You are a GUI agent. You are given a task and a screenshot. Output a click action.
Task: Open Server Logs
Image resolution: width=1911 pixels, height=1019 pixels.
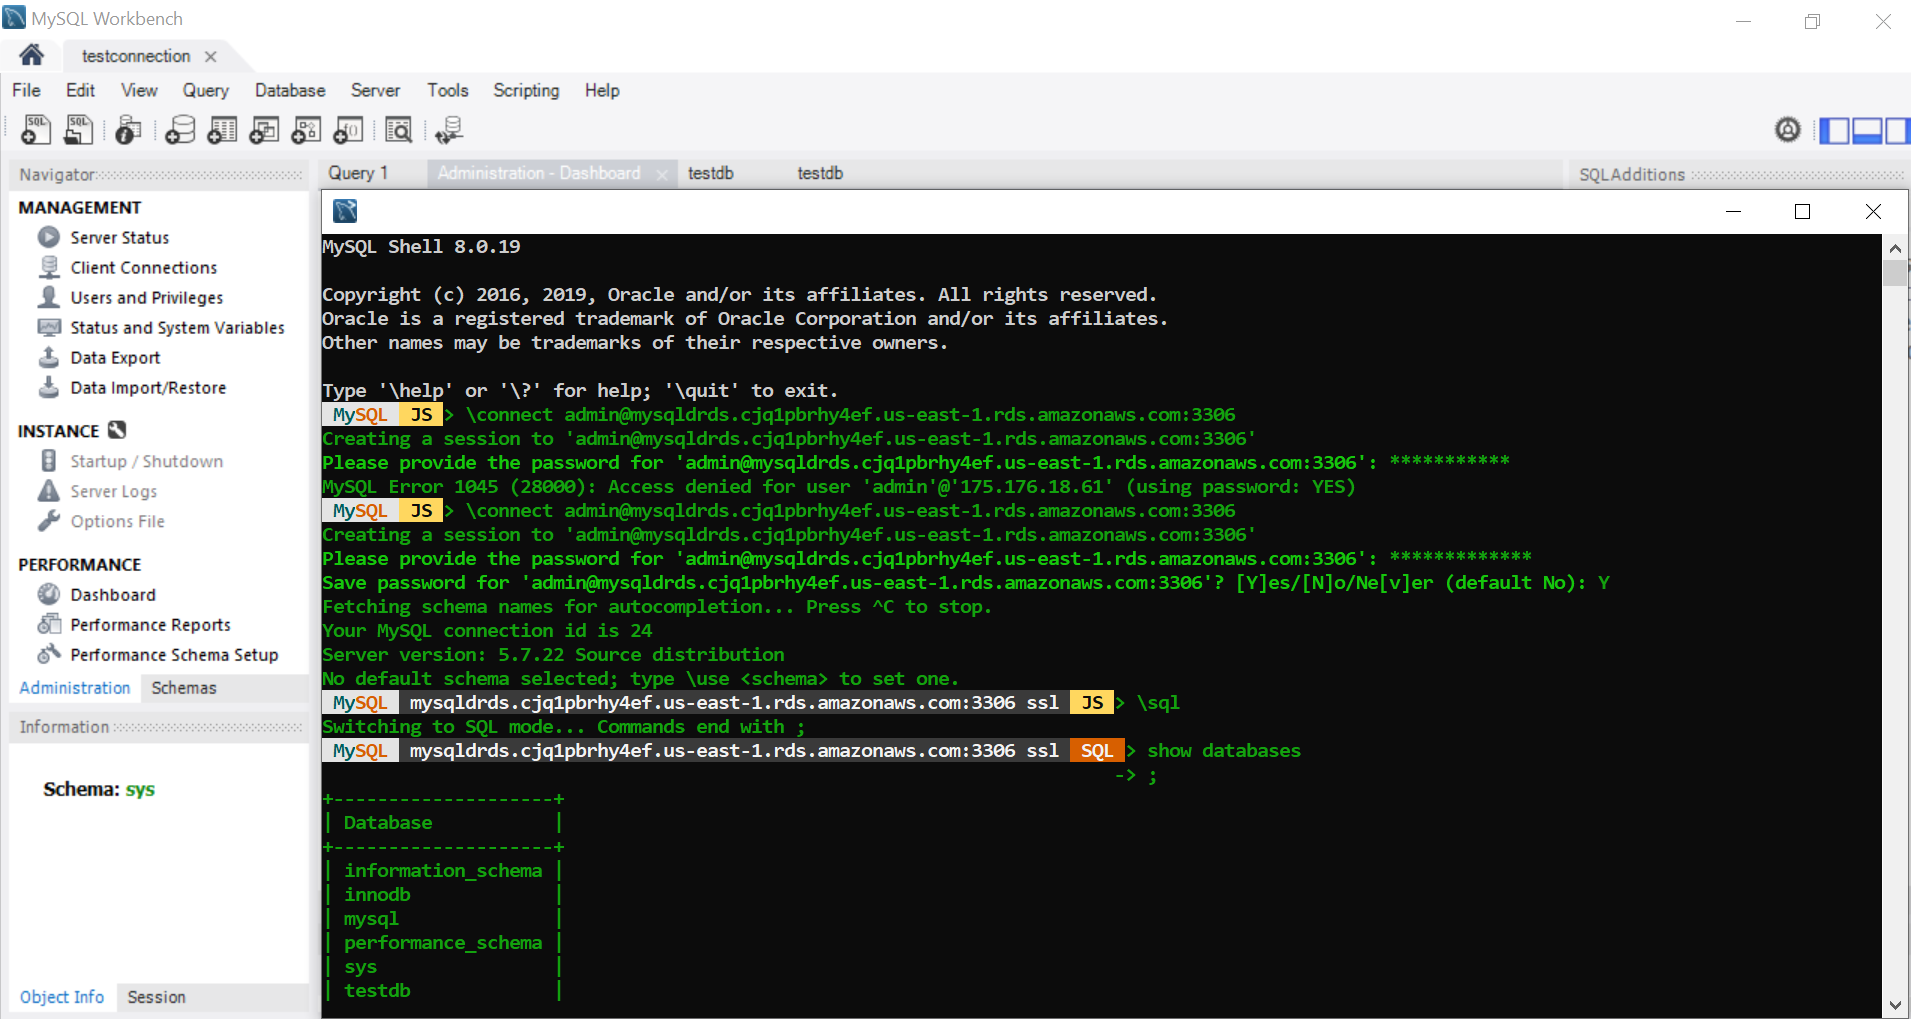click(x=113, y=492)
